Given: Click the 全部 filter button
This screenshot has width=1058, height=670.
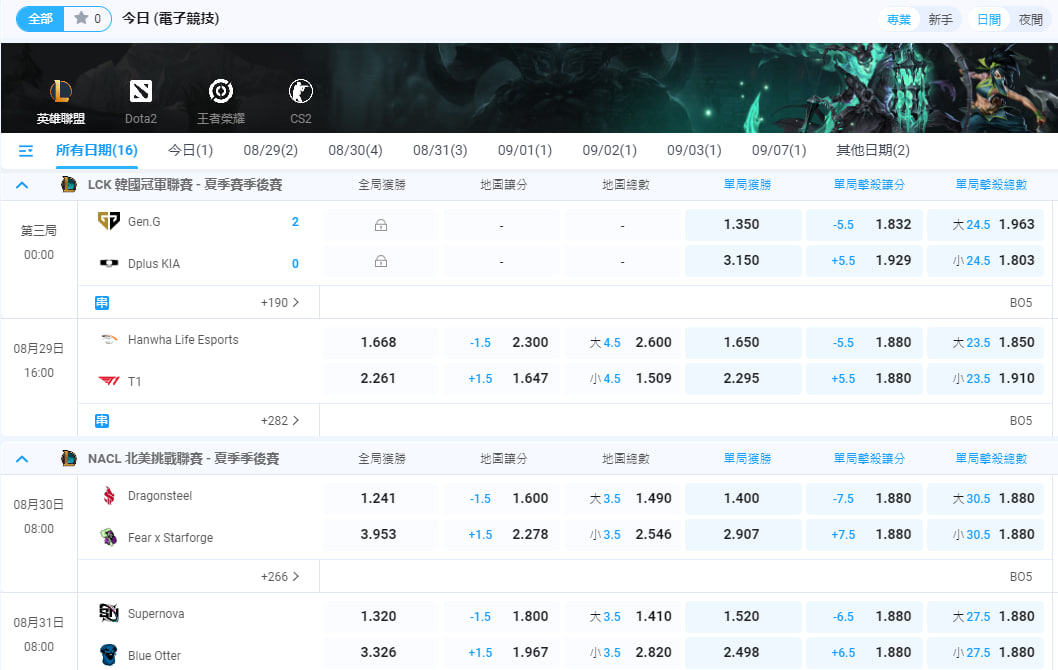Looking at the screenshot, I should pyautogui.click(x=40, y=19).
